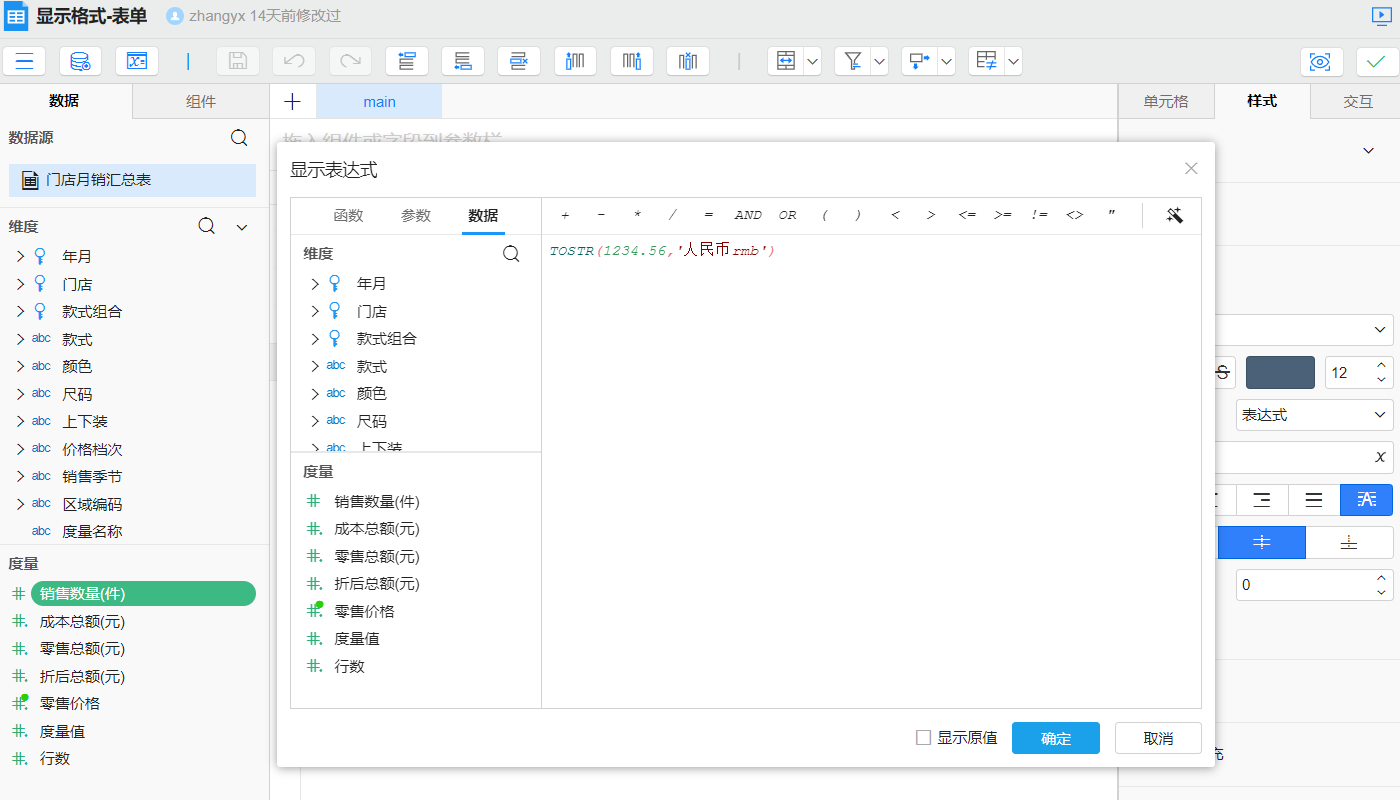Click the Save icon in the toolbar
Screen dimensions: 1400x800
(237, 61)
